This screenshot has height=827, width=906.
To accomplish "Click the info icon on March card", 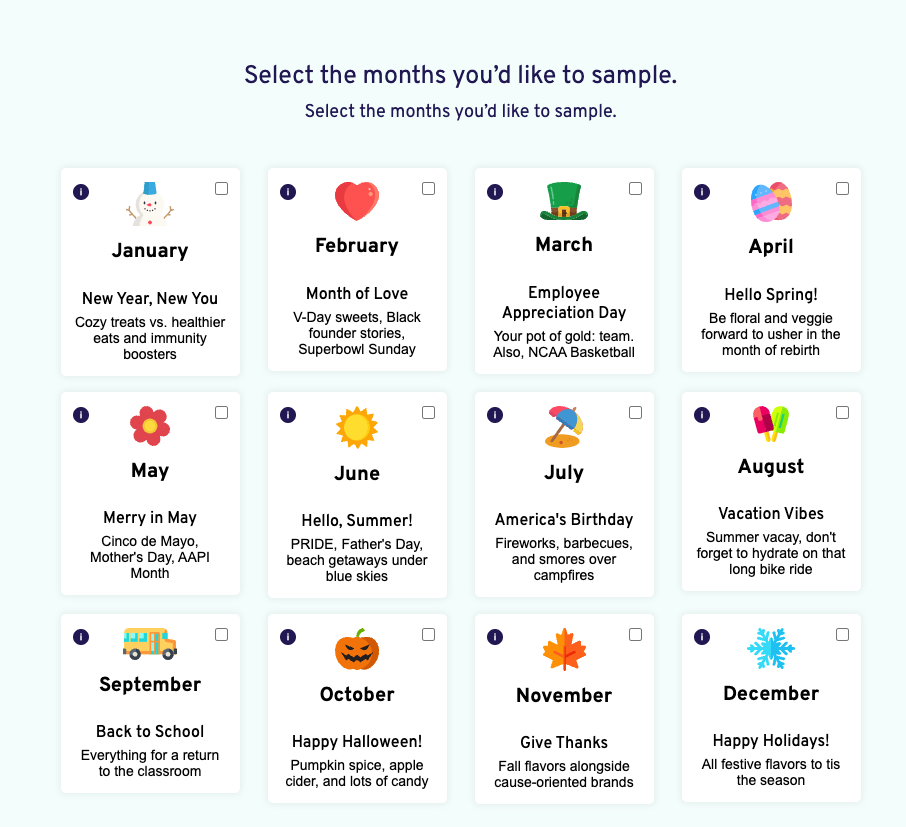I will [495, 192].
